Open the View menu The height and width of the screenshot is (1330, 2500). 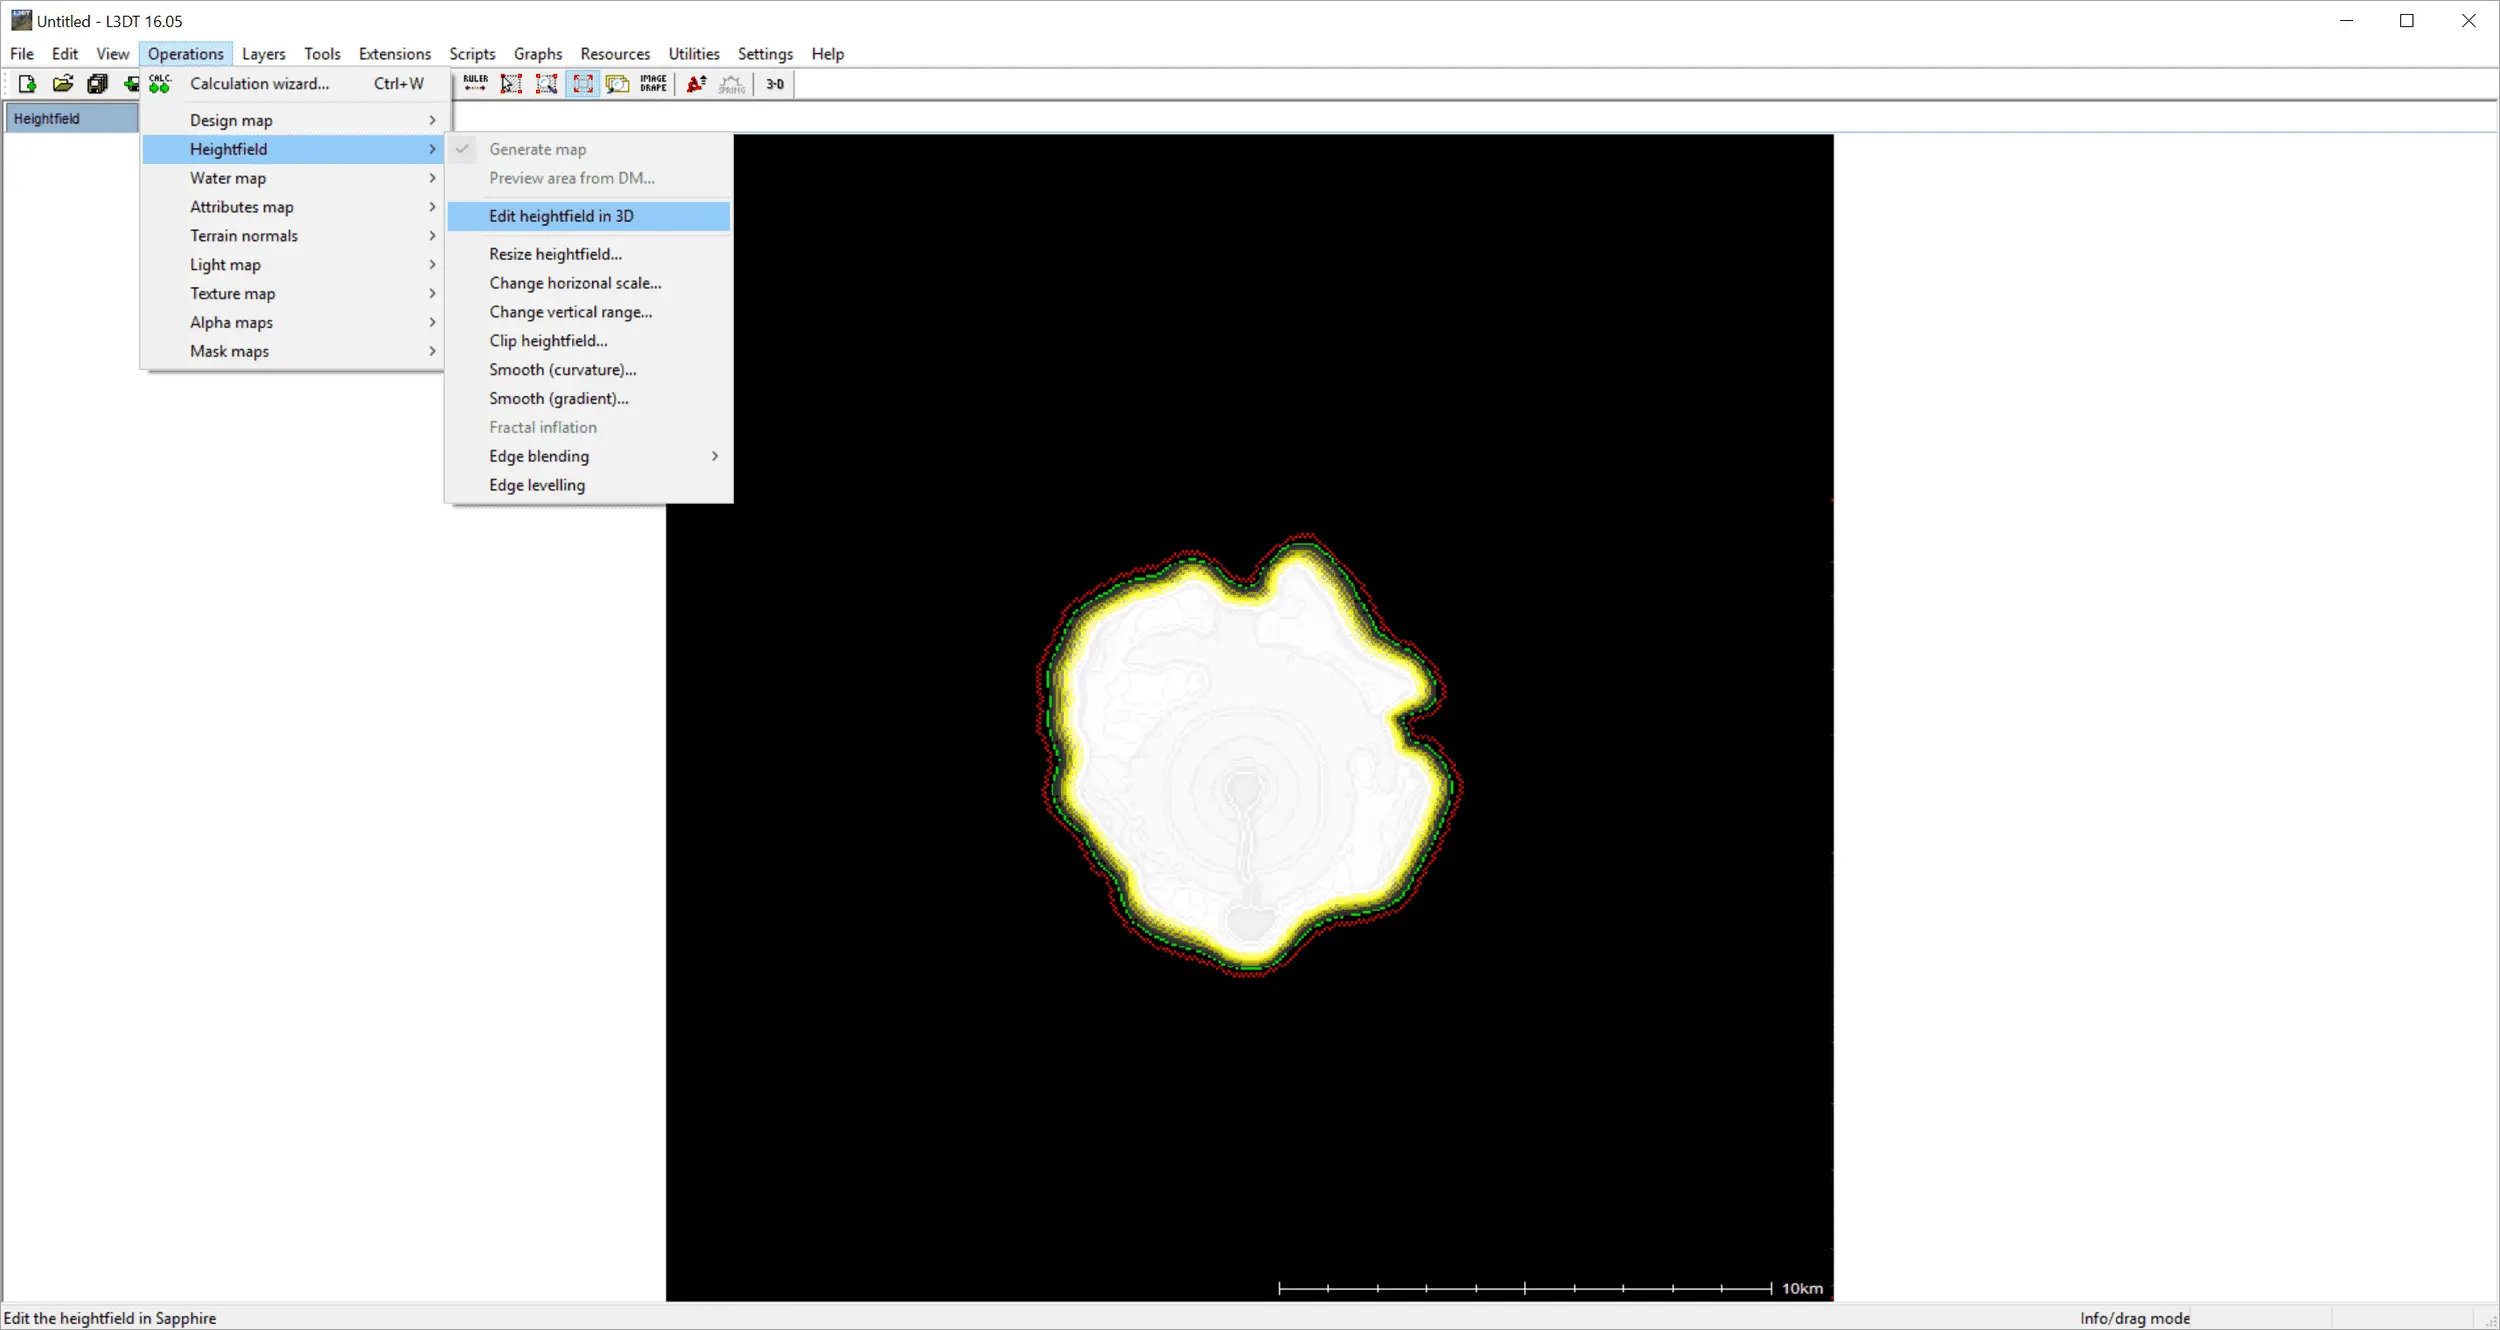point(112,54)
